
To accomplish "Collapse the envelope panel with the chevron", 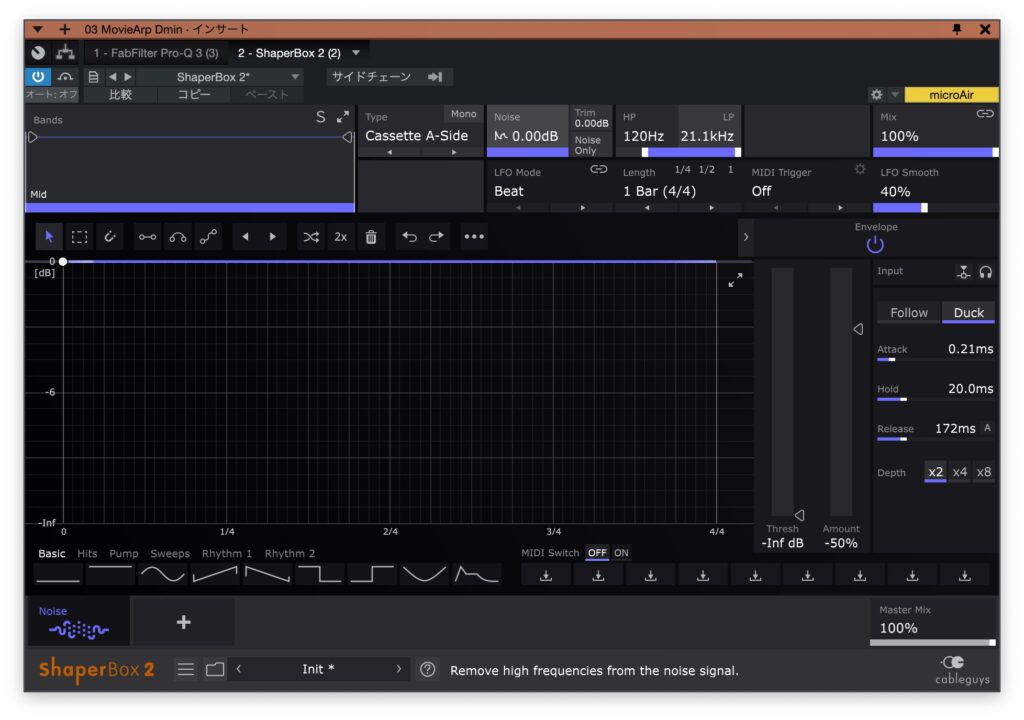I will [x=744, y=237].
